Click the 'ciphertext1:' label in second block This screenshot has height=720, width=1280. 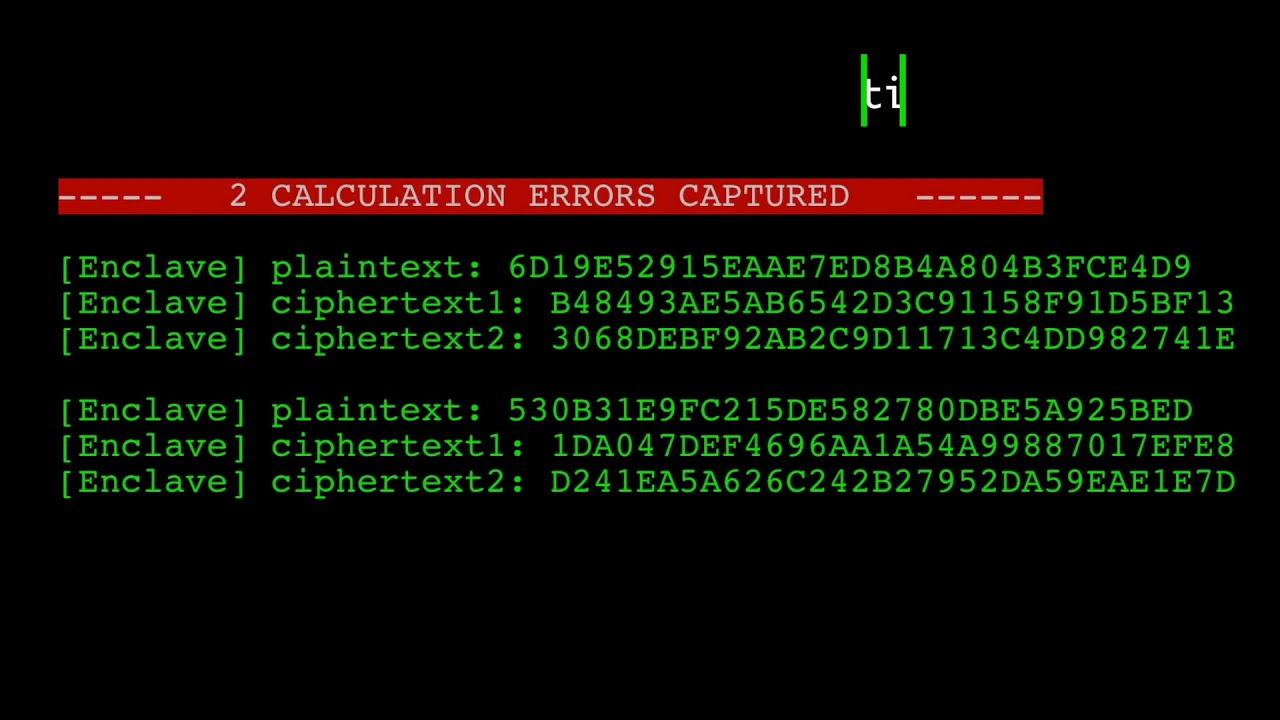tap(398, 447)
